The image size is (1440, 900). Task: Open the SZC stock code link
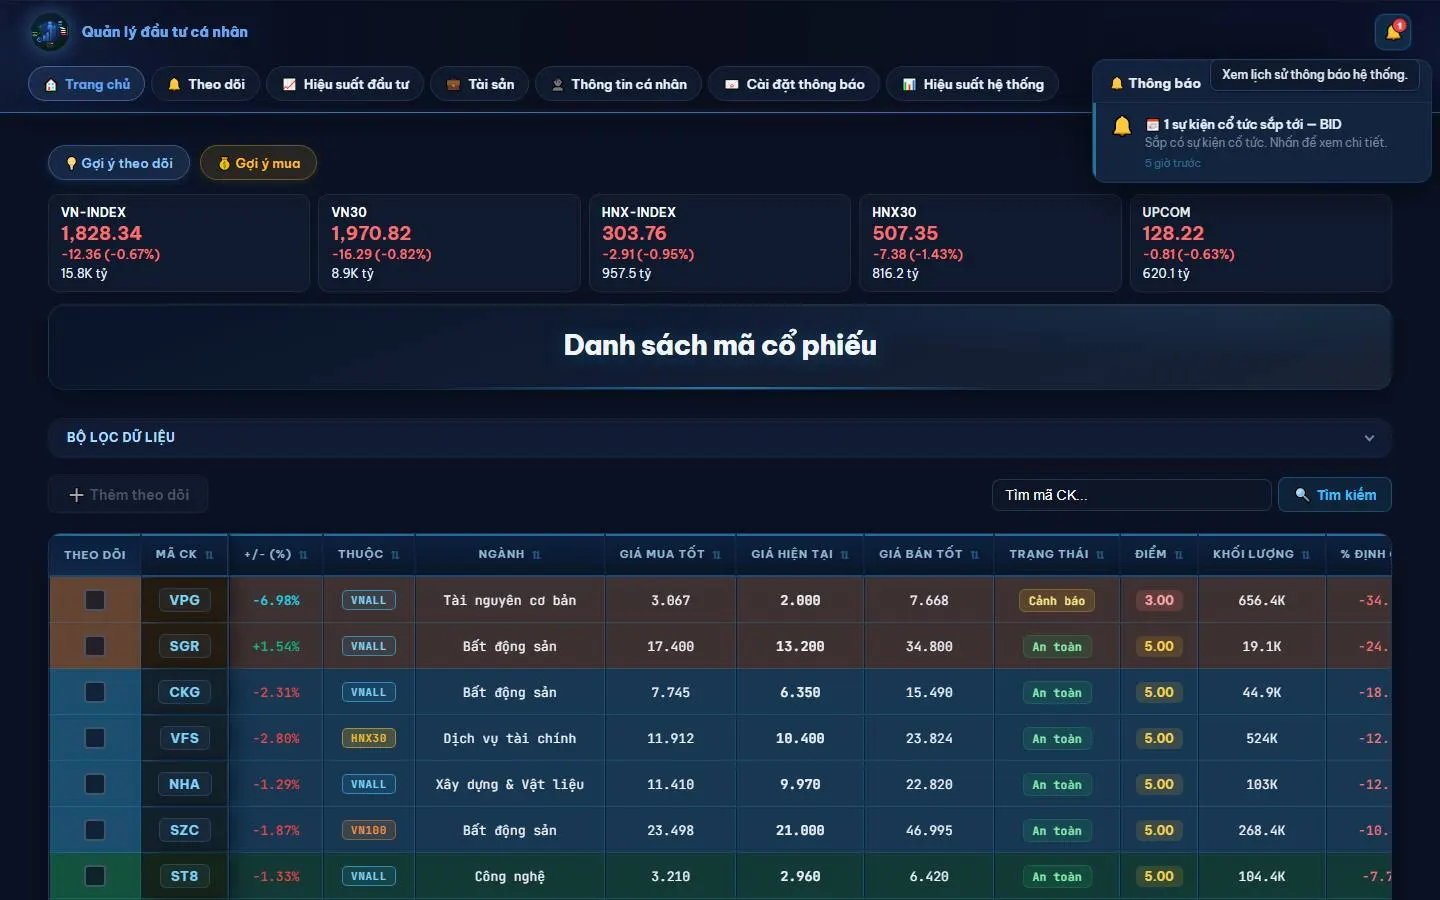point(184,830)
